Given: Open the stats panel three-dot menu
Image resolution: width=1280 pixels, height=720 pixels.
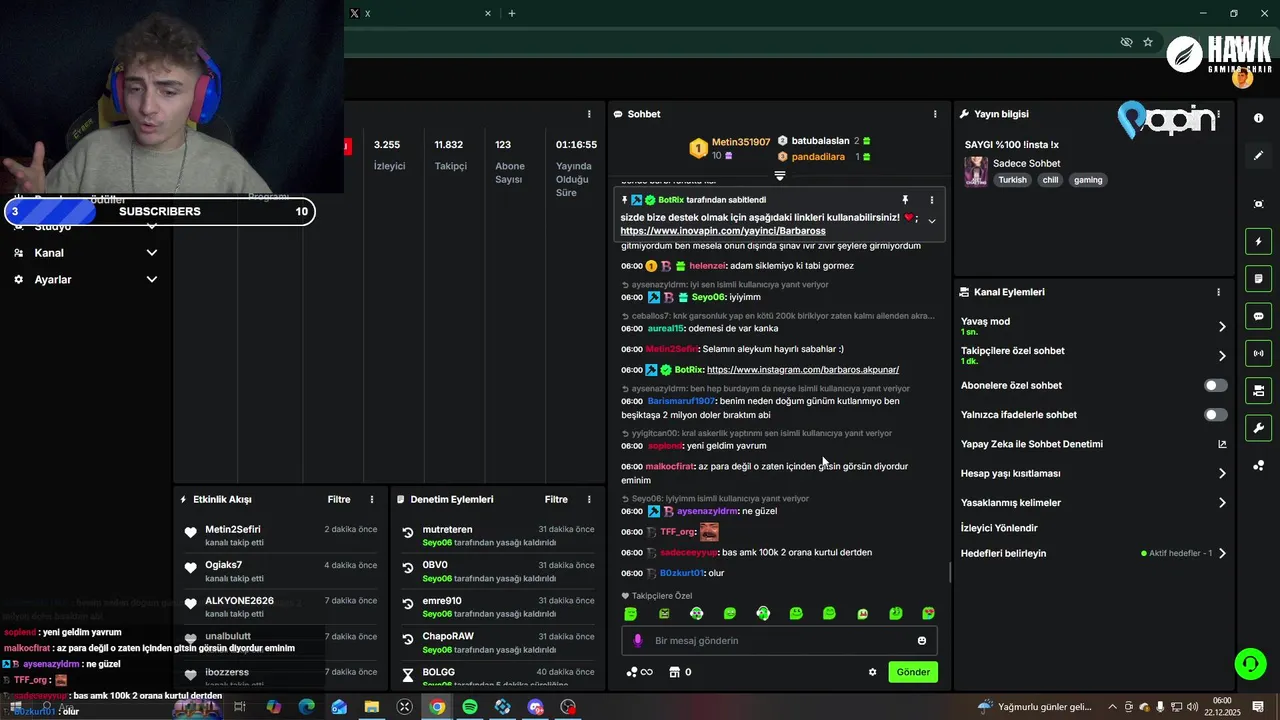Looking at the screenshot, I should coord(589,114).
